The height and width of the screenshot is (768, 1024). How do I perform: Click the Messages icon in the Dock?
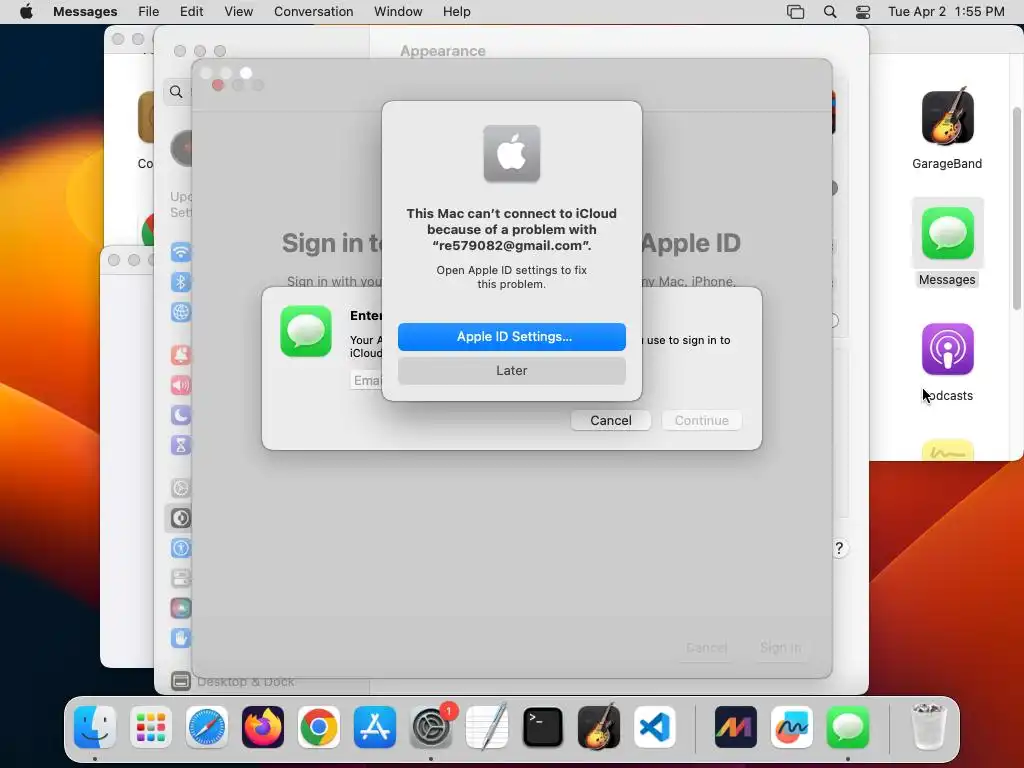[x=848, y=727]
